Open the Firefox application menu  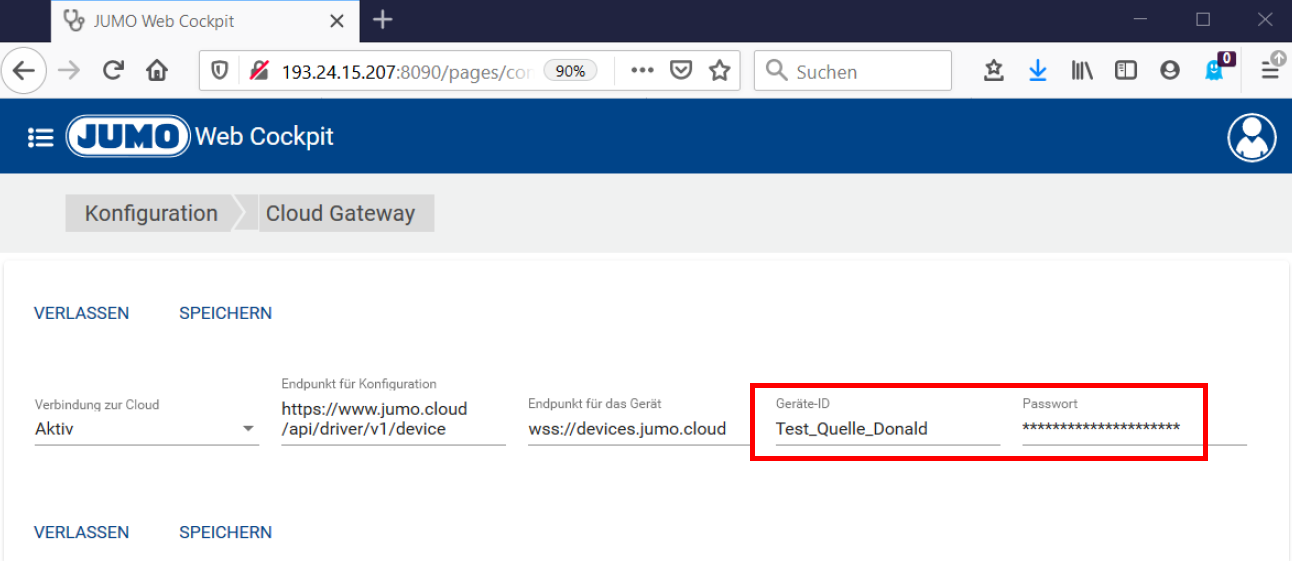[x=1270, y=71]
